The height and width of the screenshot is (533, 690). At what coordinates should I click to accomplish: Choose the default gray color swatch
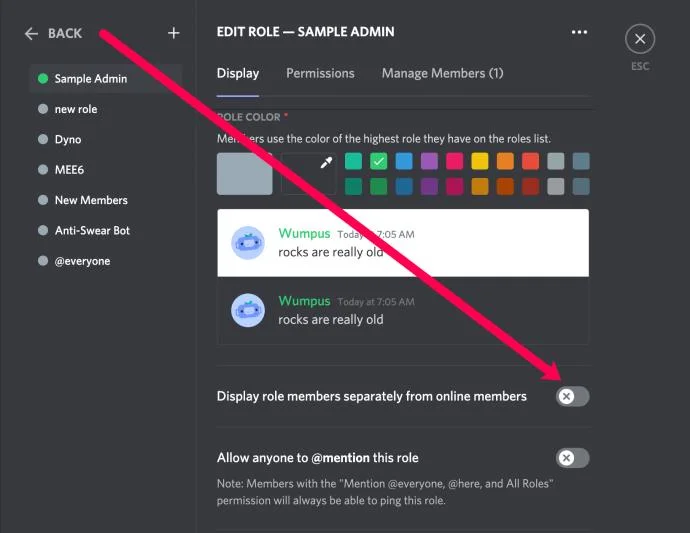(x=245, y=174)
